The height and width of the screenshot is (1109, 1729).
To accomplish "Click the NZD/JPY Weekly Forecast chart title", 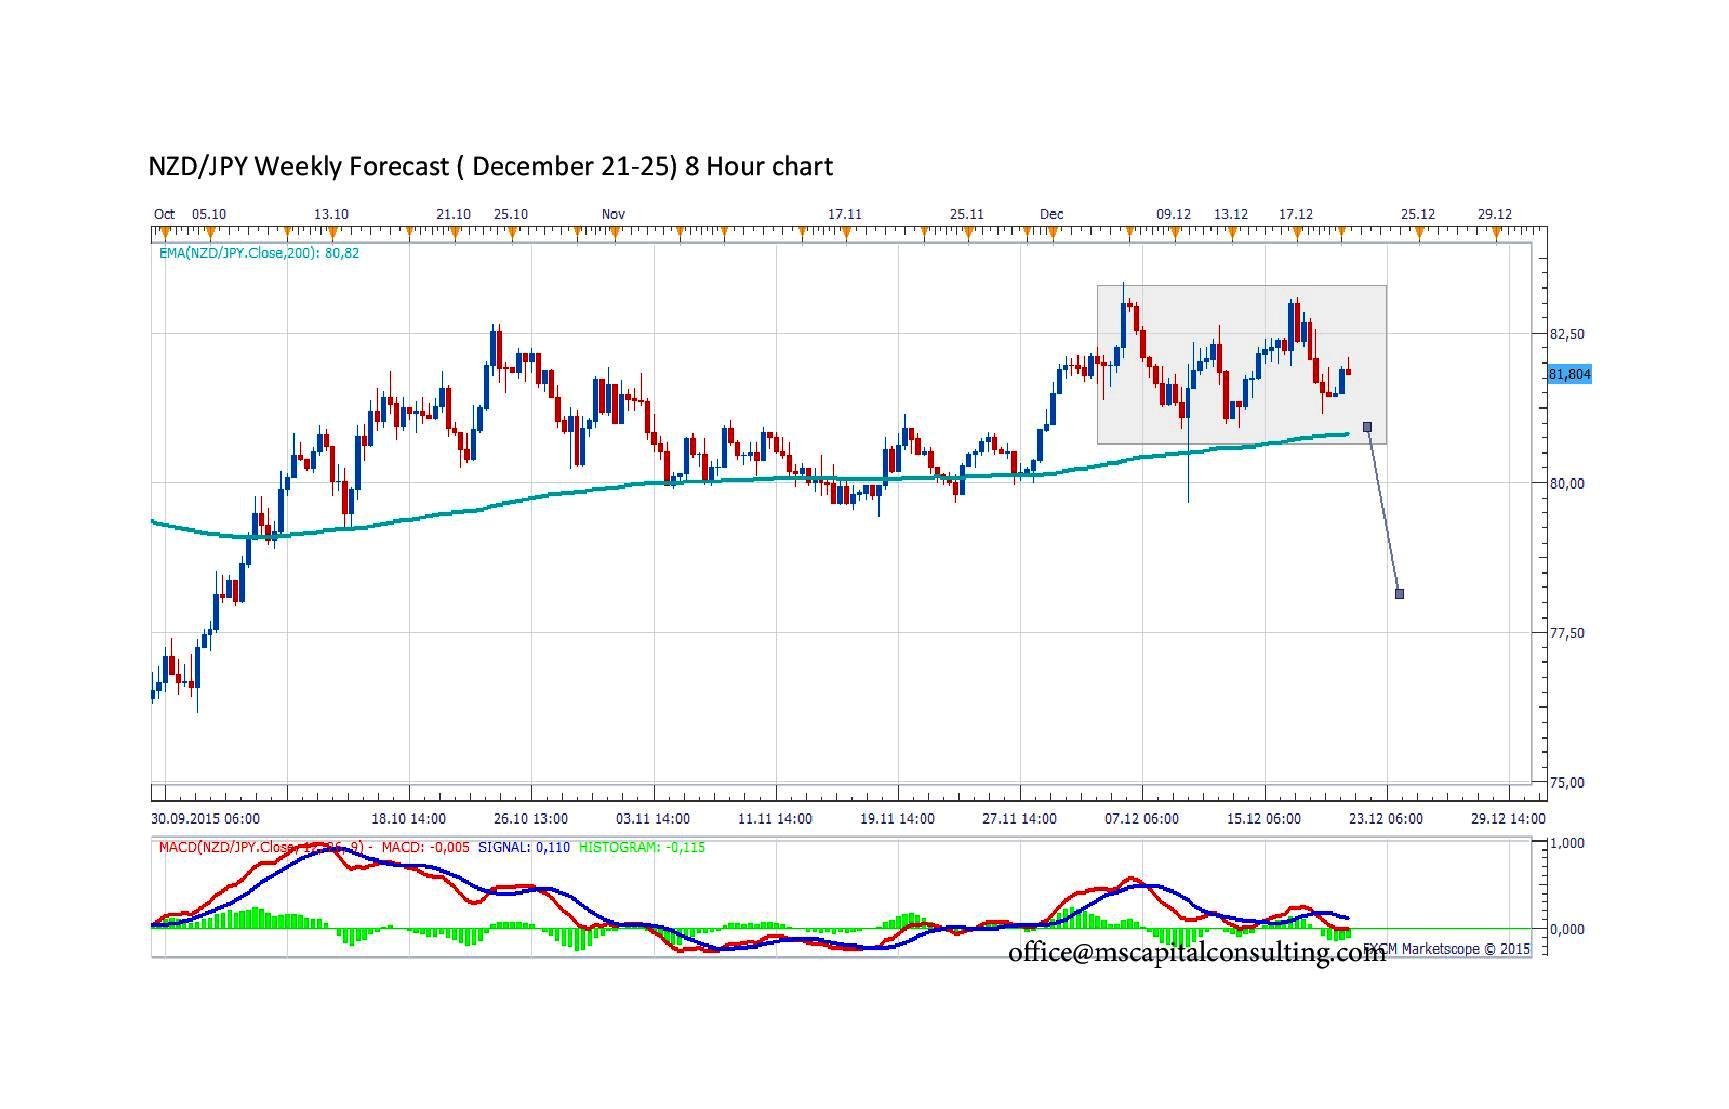I will pos(490,166).
